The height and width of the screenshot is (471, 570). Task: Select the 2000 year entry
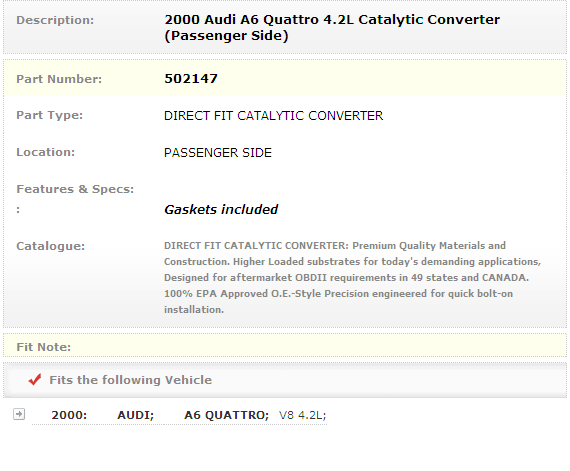tap(69, 415)
